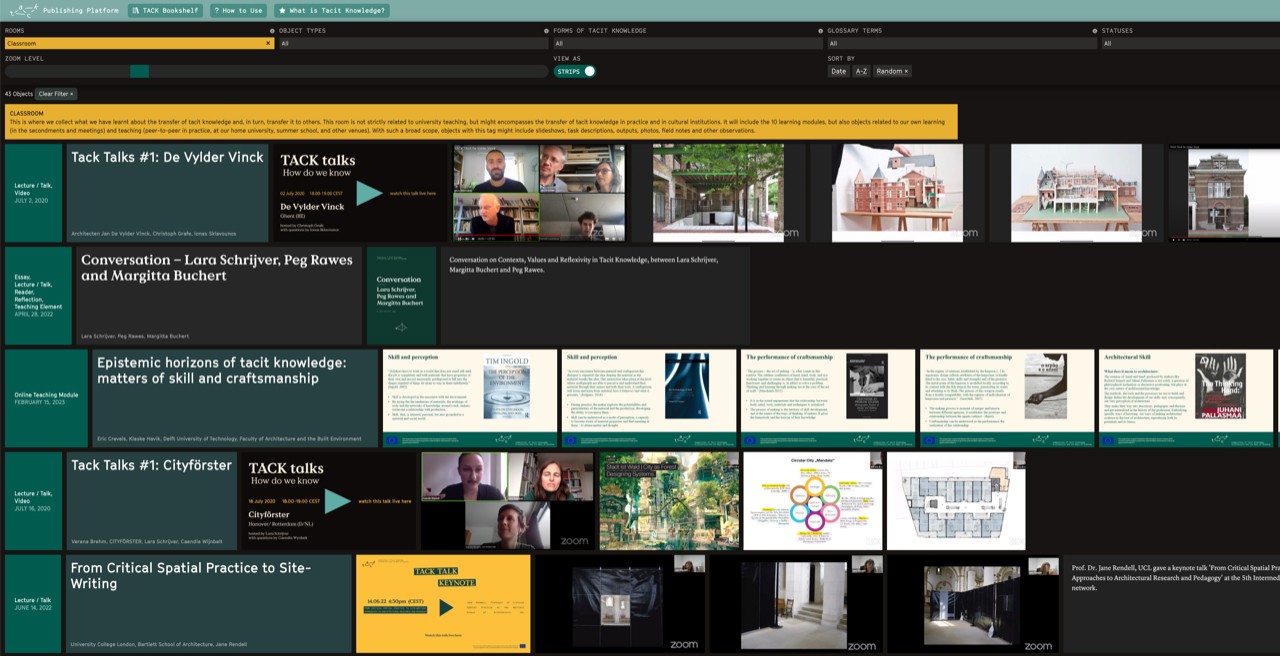Toggle the STRIPS view switch
1280x656 pixels.
pyautogui.click(x=575, y=71)
